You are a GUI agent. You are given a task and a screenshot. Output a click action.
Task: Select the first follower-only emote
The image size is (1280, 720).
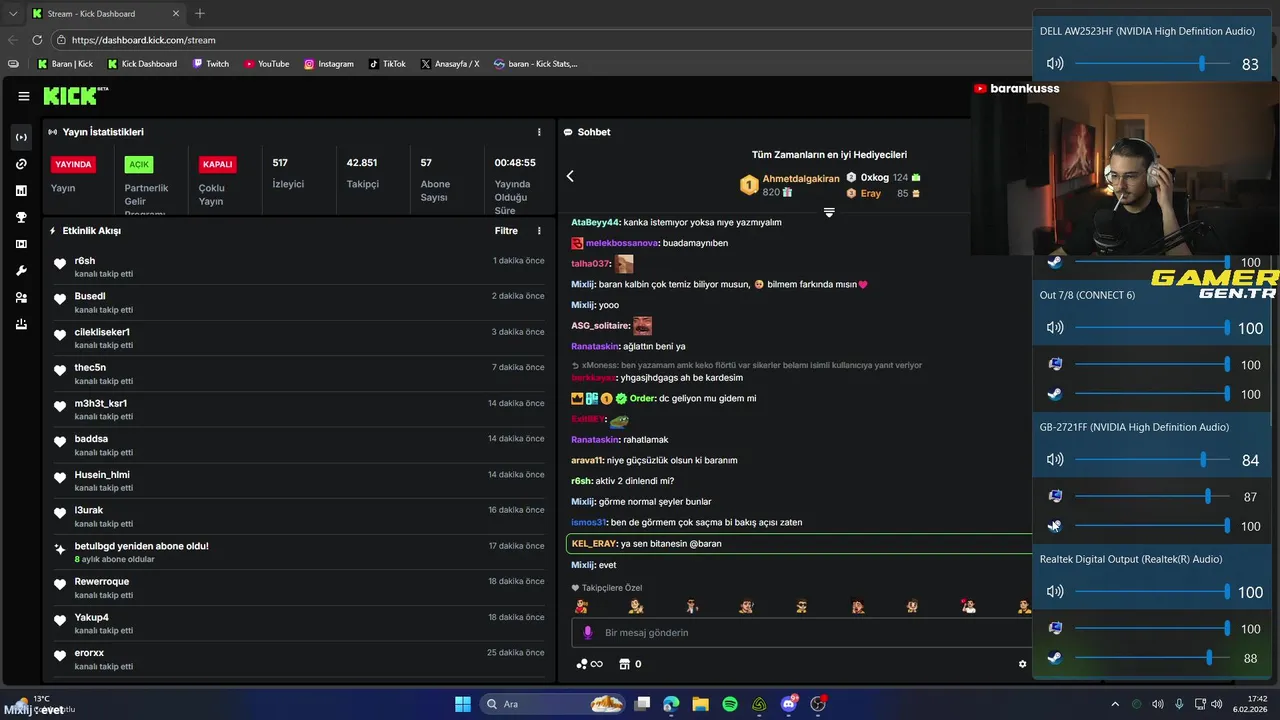click(x=581, y=606)
